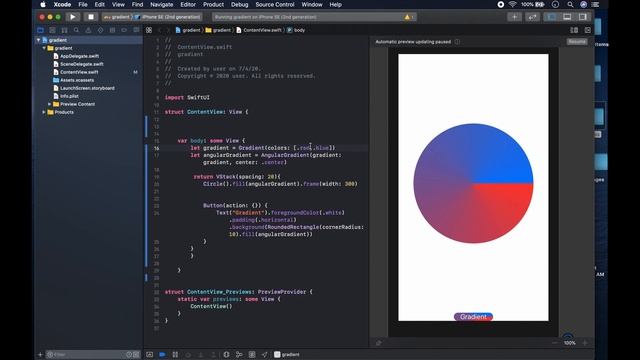Collapse the gradient project root

pyautogui.click(x=38, y=40)
